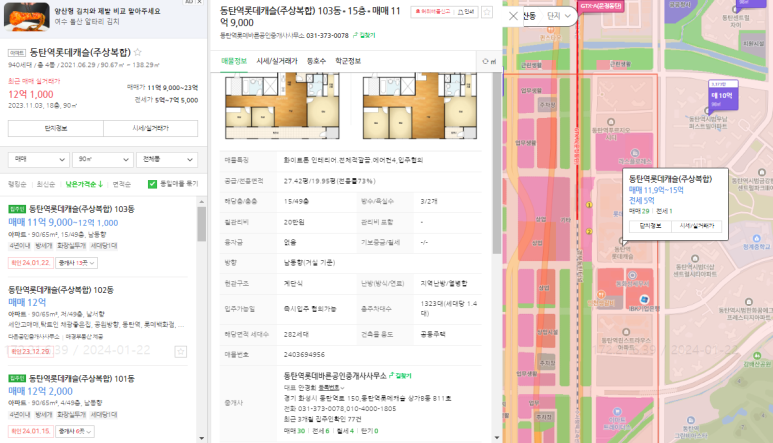
Task: Switch to the 시세/실거래가 tab
Action: [x=277, y=61]
